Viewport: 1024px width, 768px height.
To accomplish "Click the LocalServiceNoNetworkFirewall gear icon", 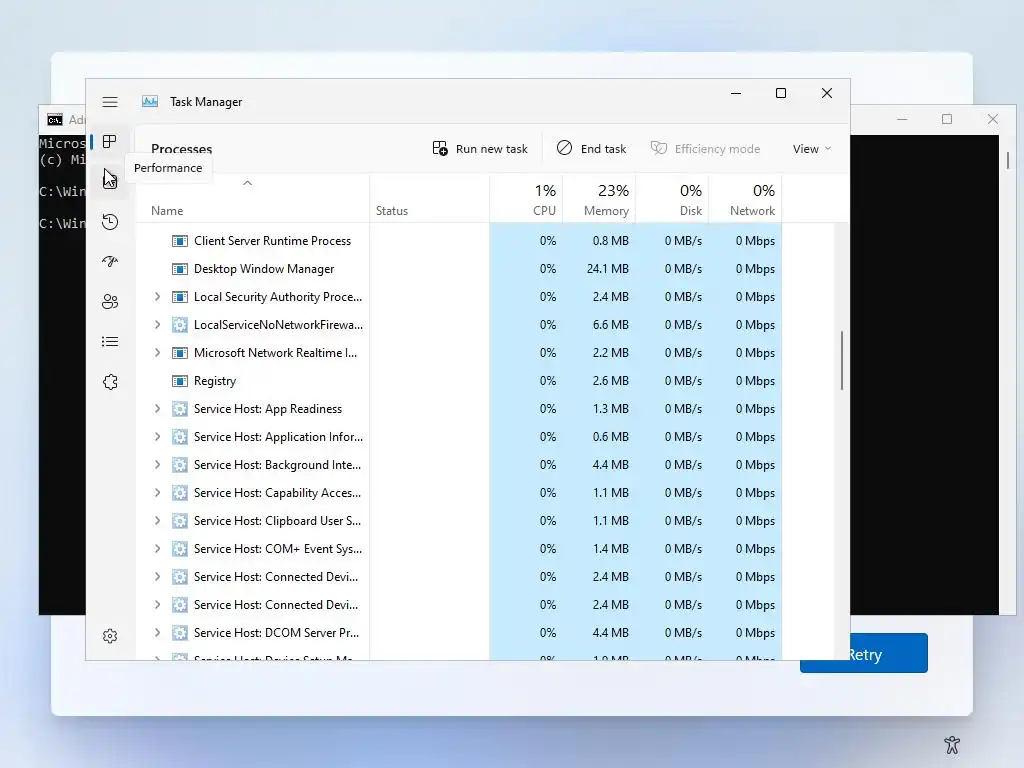I will pos(180,325).
